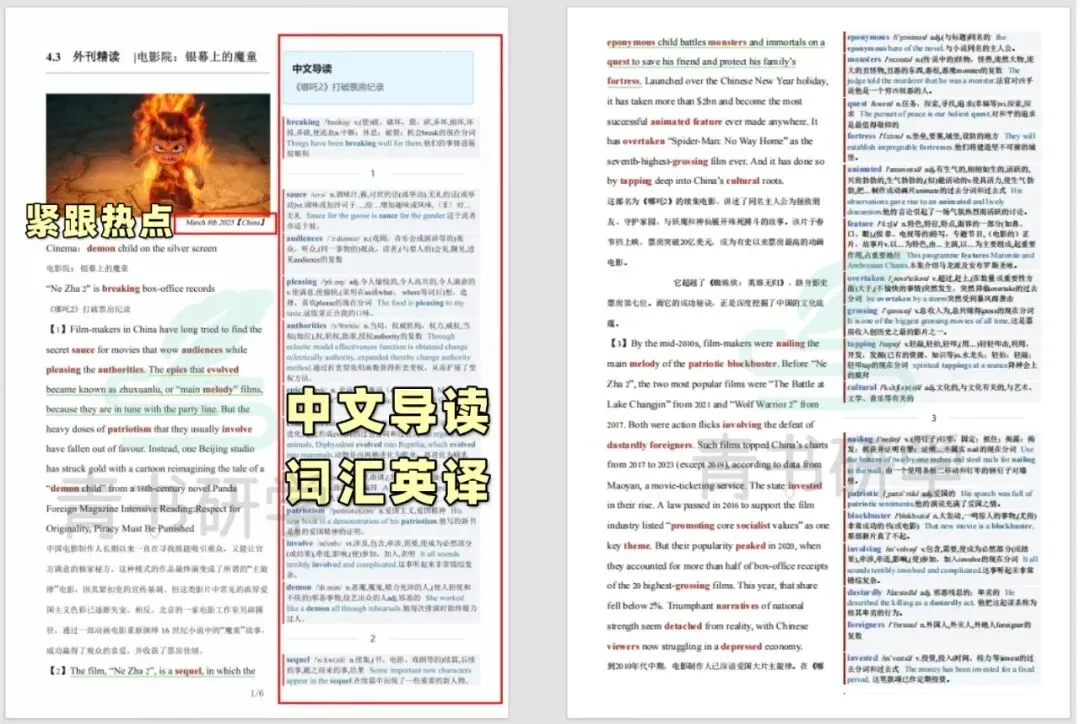The height and width of the screenshot is (724, 1080).
Task: Click glossary entry 'dastardly' on the right page
Action: click(x=864, y=592)
